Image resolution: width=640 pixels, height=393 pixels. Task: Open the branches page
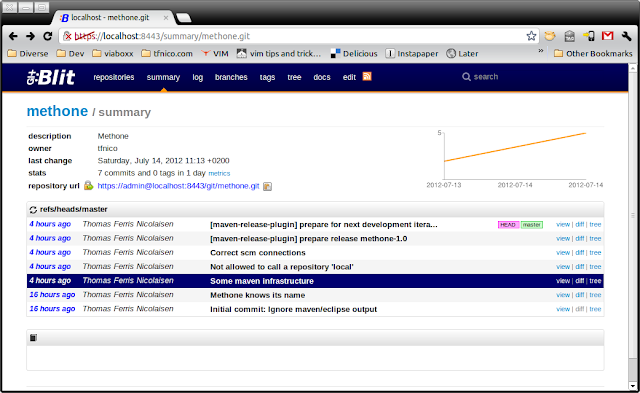coord(231,77)
